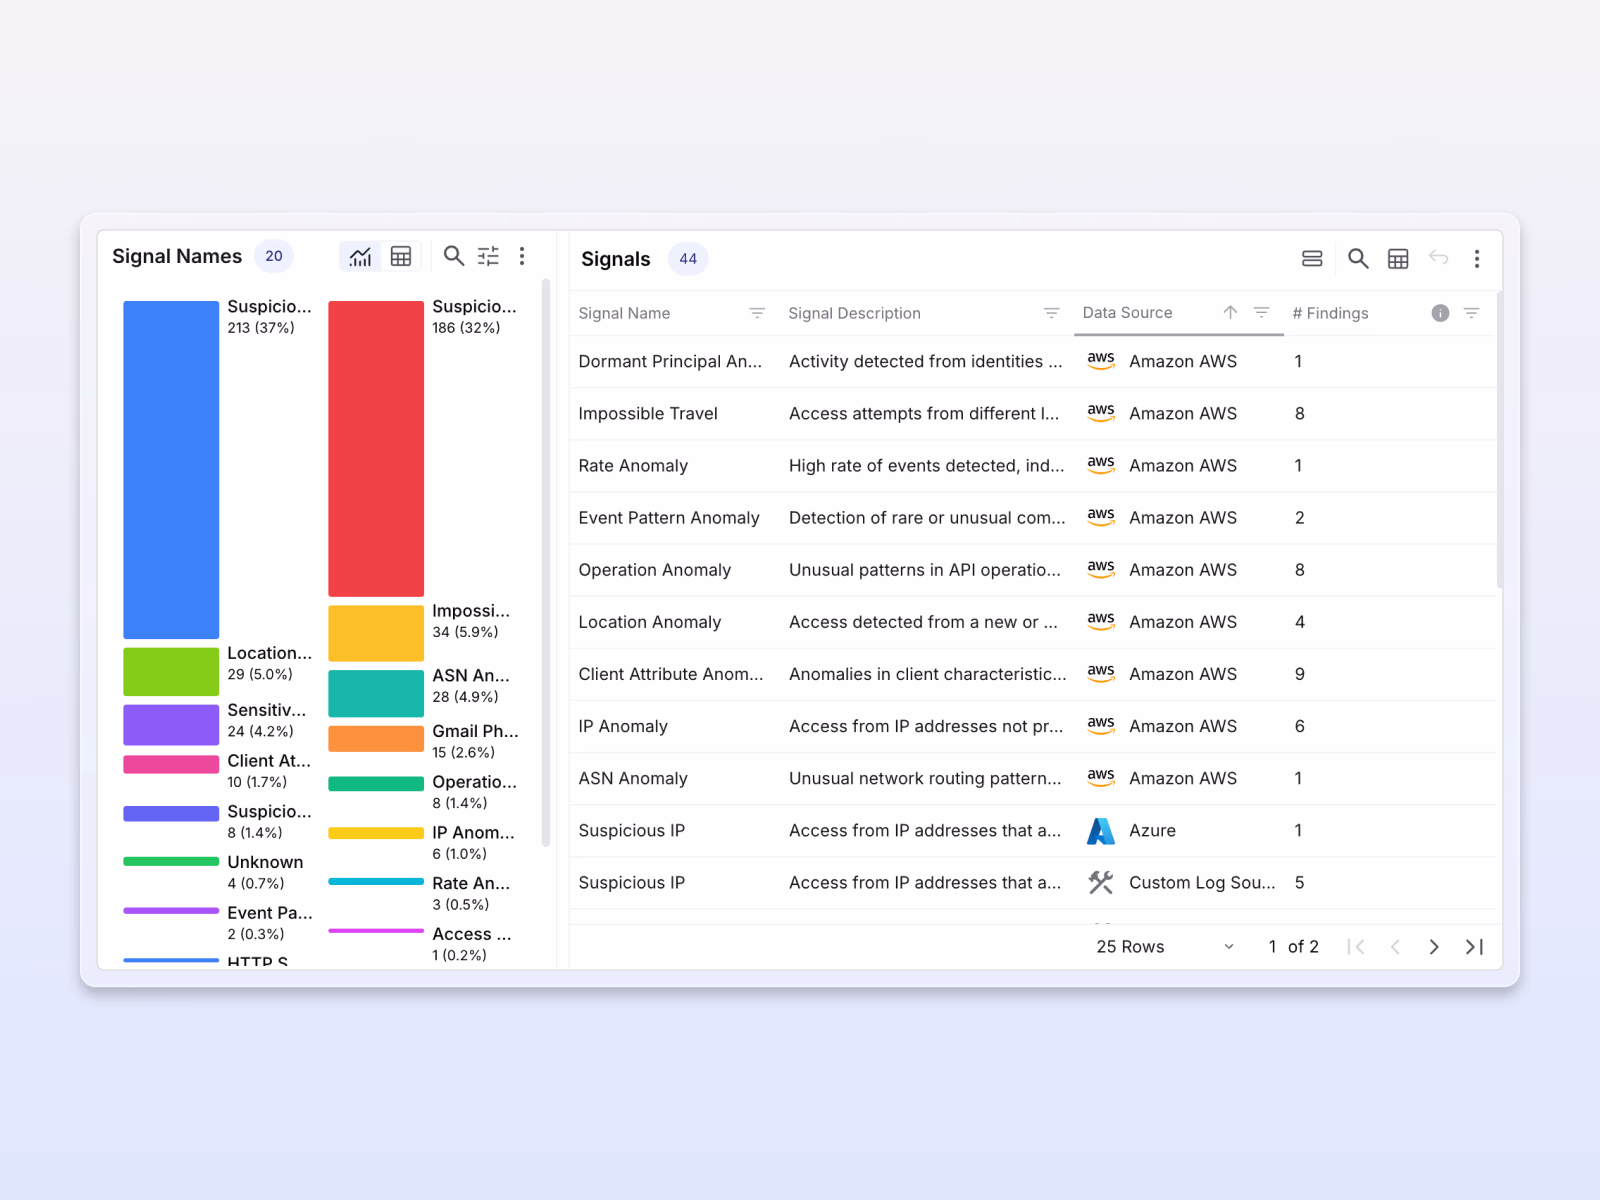The height and width of the screenshot is (1200, 1600).
Task: Click Signal Names scrollbar
Action: (x=546, y=563)
